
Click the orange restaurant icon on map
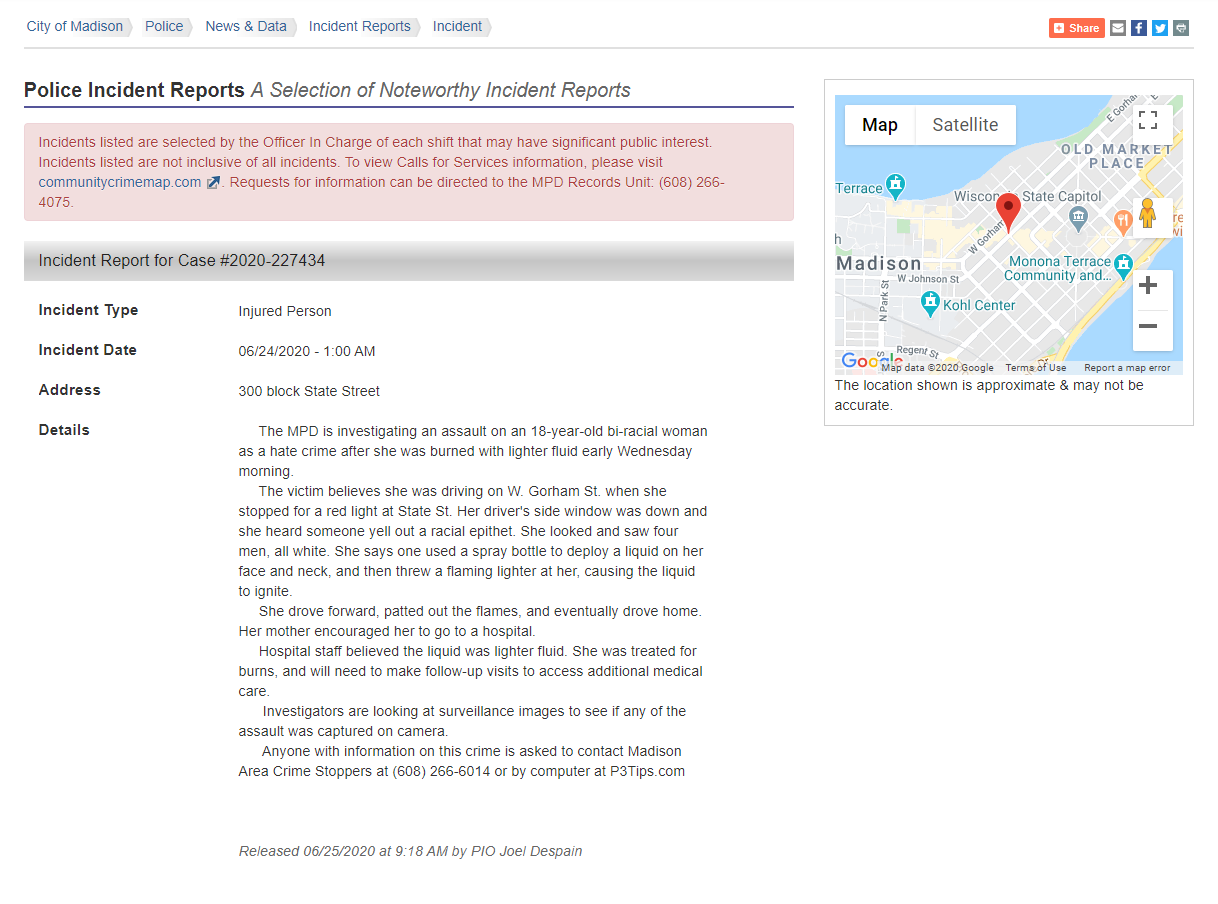coord(1122,222)
